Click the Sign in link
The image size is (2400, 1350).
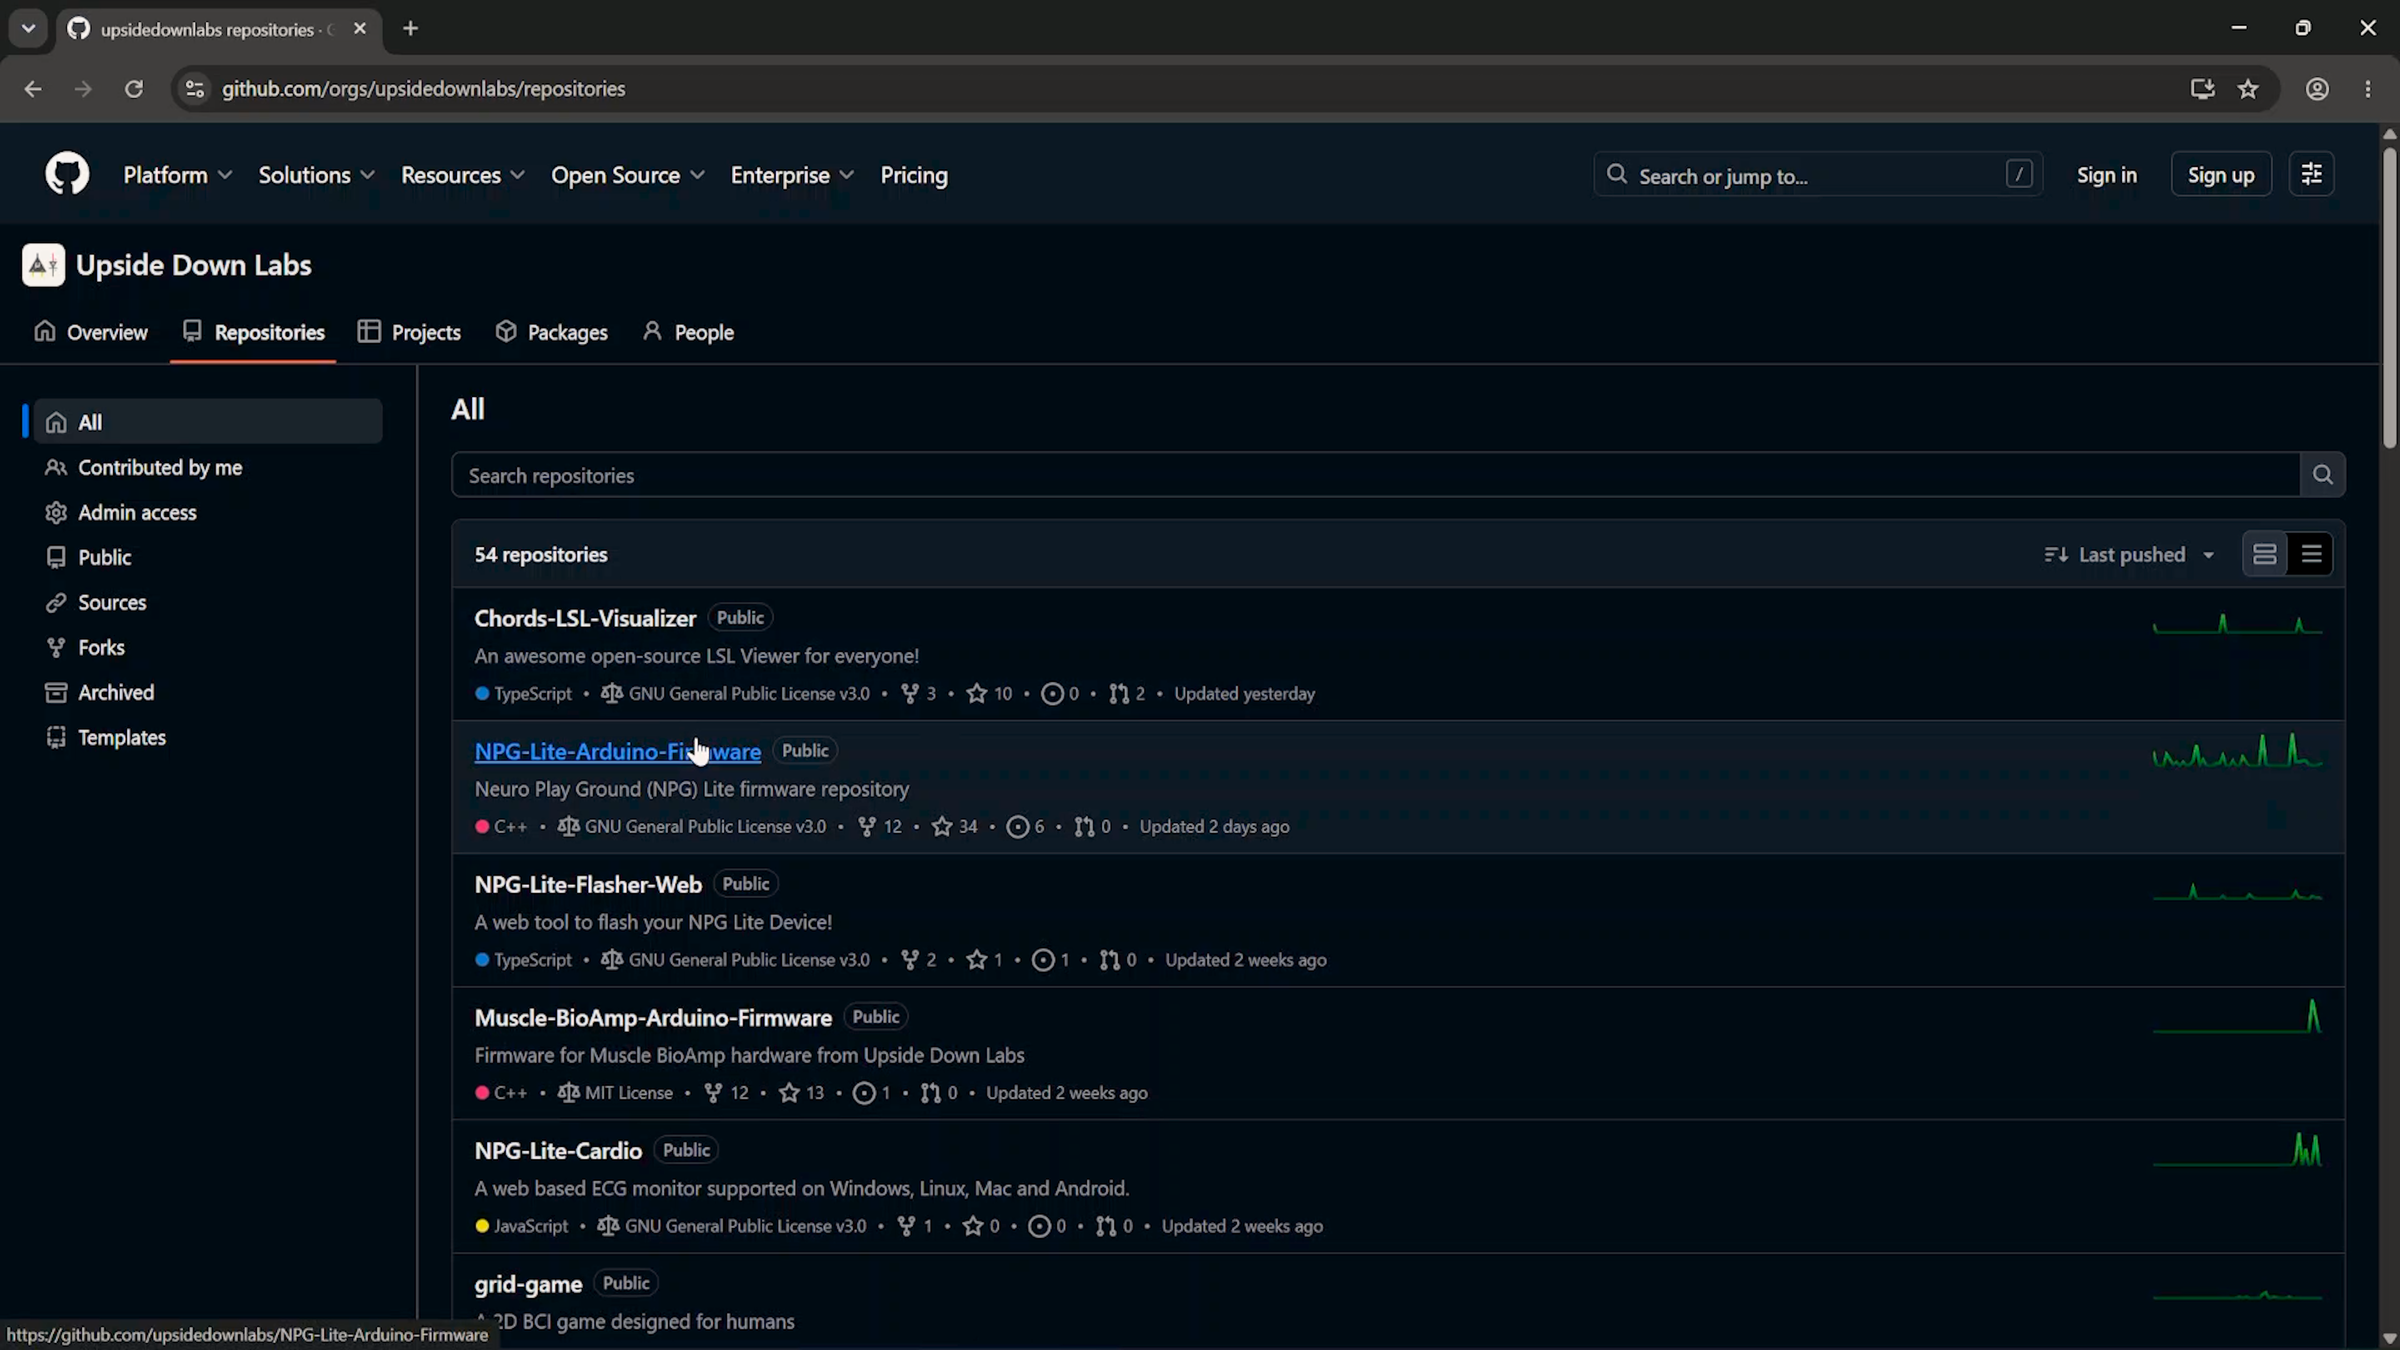(x=2106, y=175)
